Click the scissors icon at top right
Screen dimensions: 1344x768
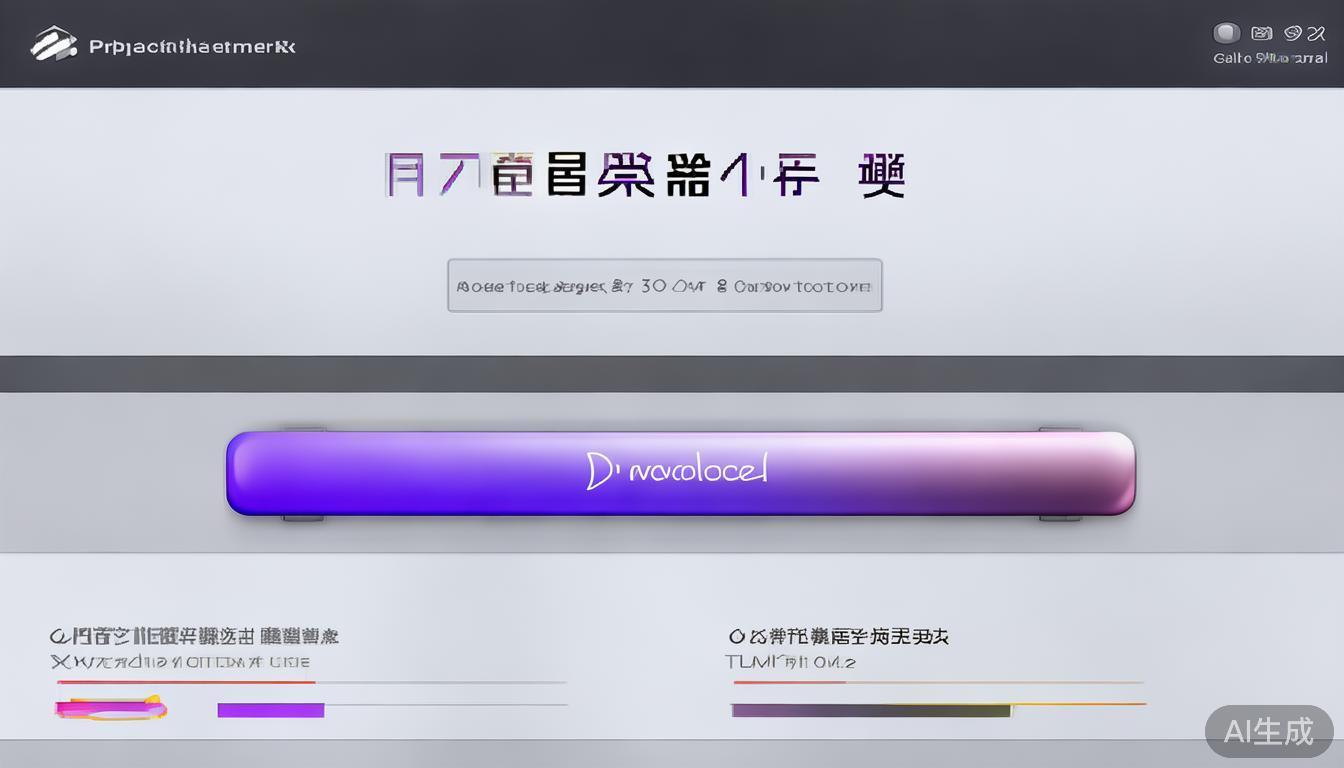[x=1323, y=33]
